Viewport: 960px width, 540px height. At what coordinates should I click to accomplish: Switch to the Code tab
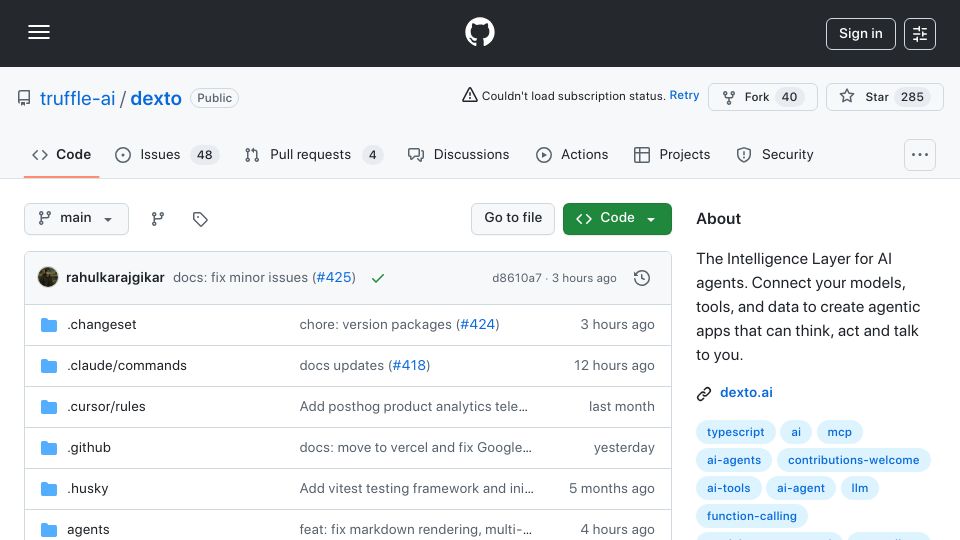(61, 155)
